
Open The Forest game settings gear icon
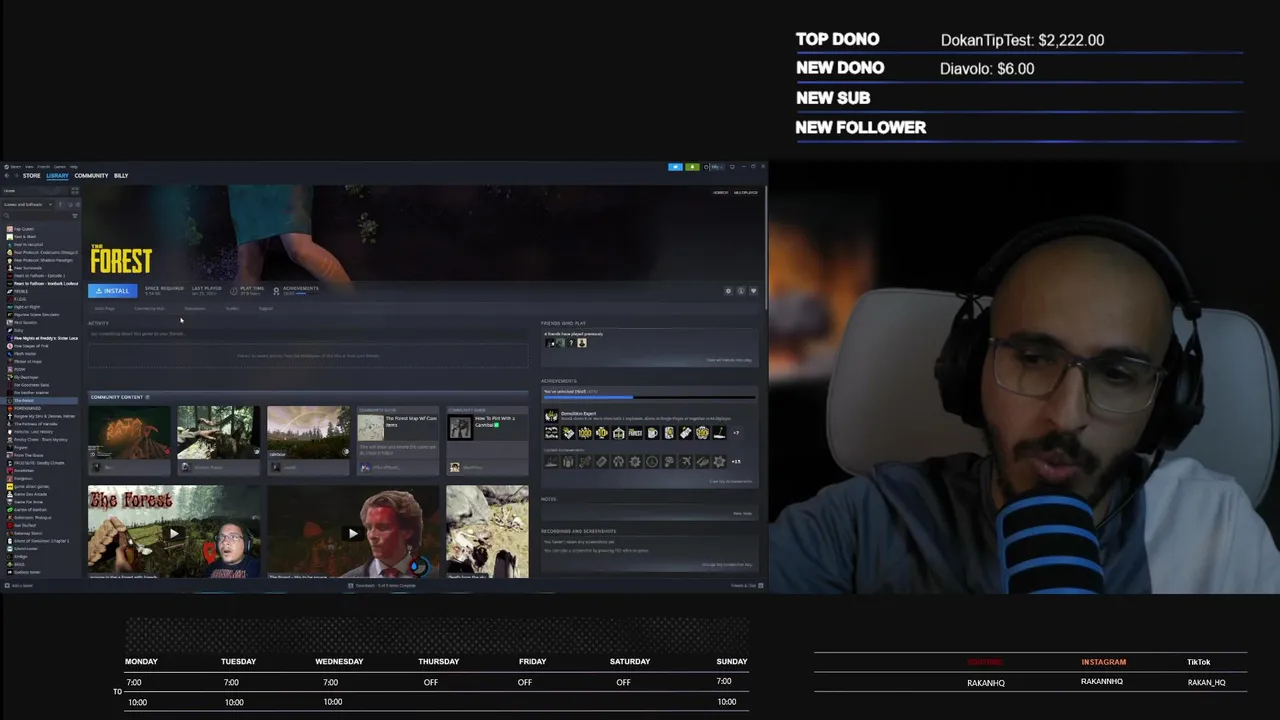(x=728, y=291)
